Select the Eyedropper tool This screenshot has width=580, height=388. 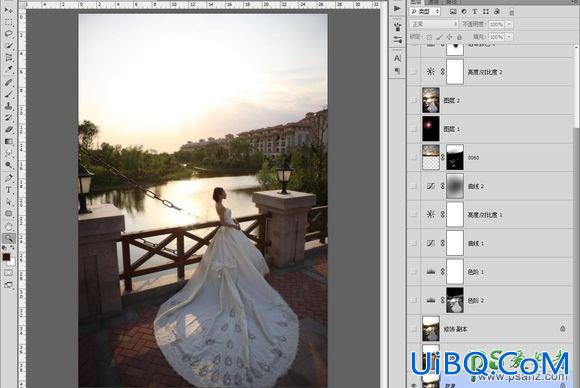(8, 70)
